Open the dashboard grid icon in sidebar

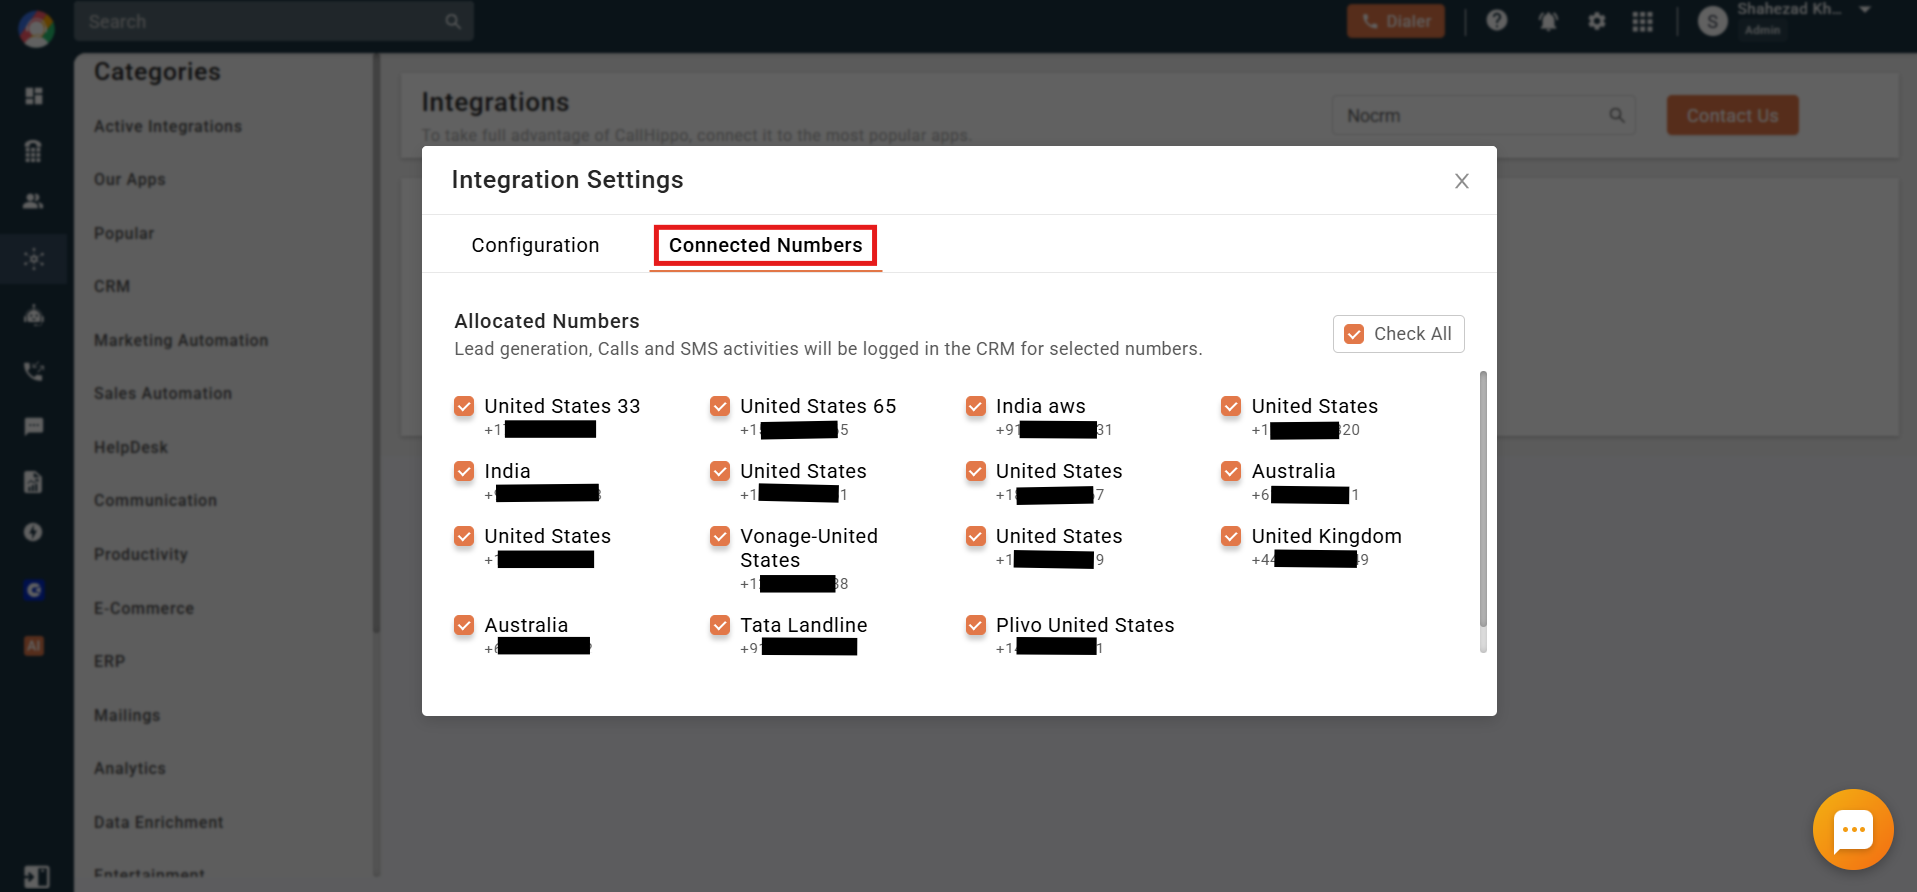34,96
